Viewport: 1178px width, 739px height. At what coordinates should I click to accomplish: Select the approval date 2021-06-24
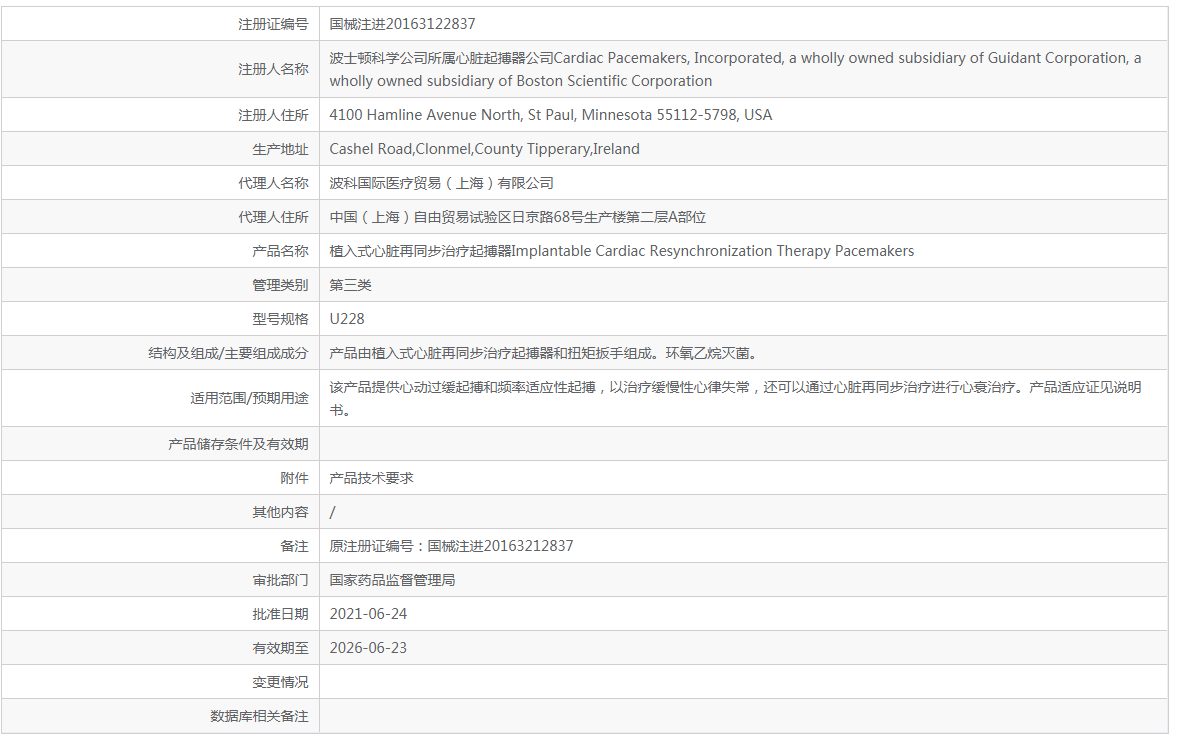point(368,614)
